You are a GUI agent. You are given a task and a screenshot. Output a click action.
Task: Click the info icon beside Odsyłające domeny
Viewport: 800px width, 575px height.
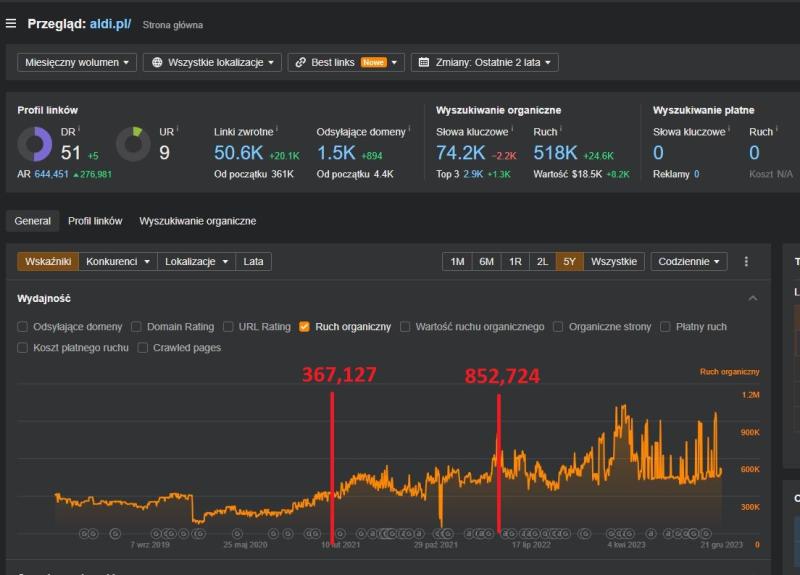coord(411,129)
